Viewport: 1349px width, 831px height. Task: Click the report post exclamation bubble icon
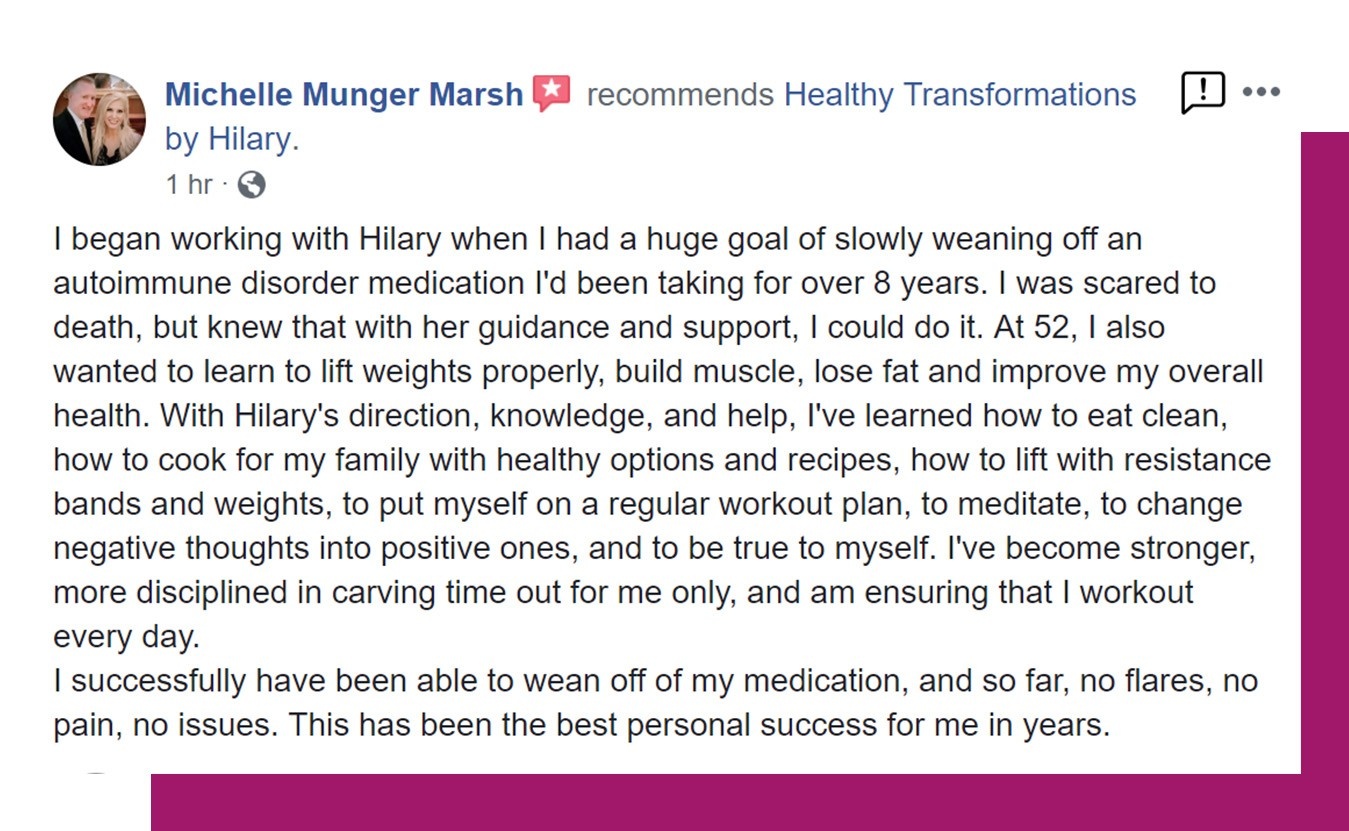[x=1202, y=93]
